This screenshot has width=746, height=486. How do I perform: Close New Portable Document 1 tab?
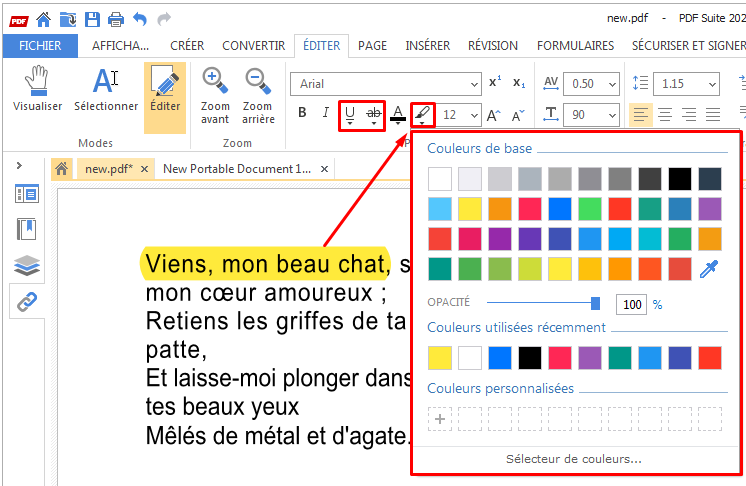tap(324, 169)
